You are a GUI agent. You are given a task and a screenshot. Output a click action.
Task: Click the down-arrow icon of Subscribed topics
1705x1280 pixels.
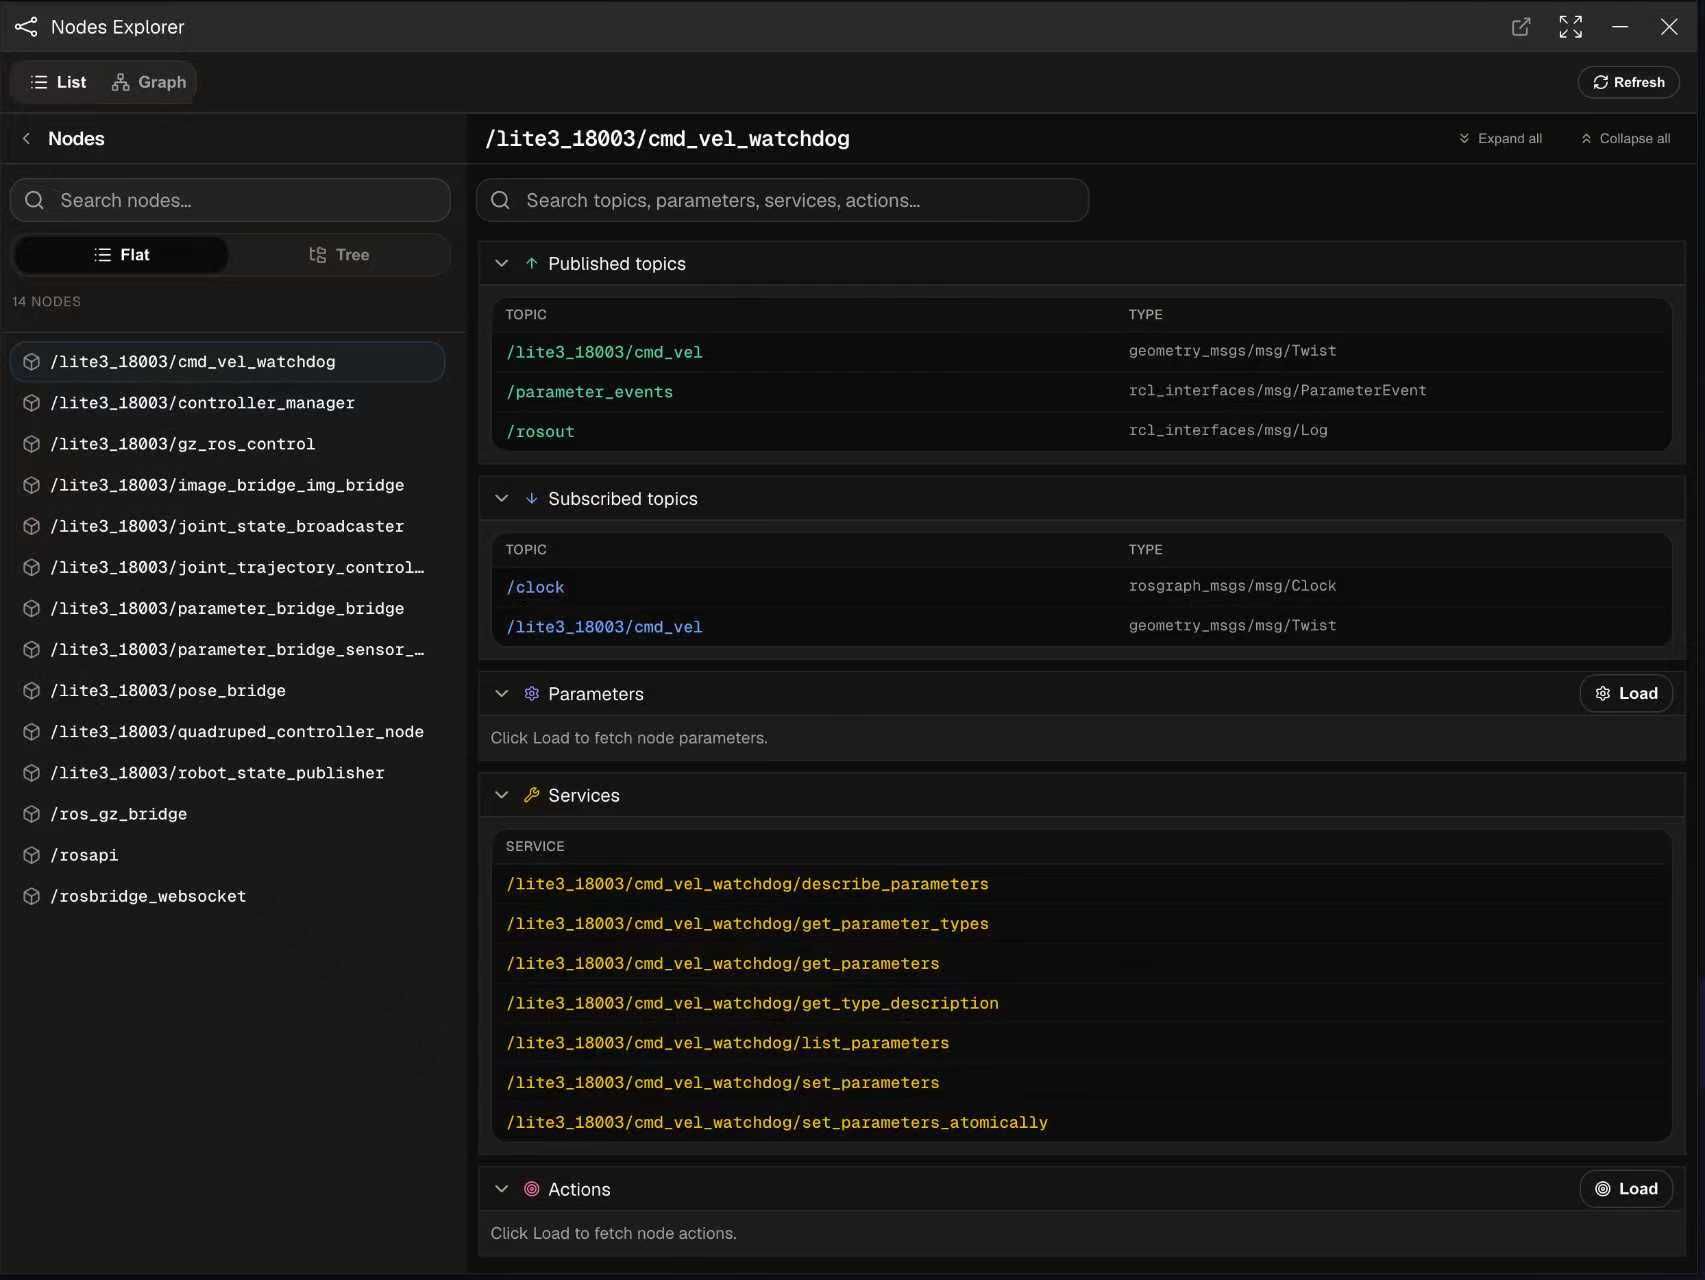[x=532, y=499]
